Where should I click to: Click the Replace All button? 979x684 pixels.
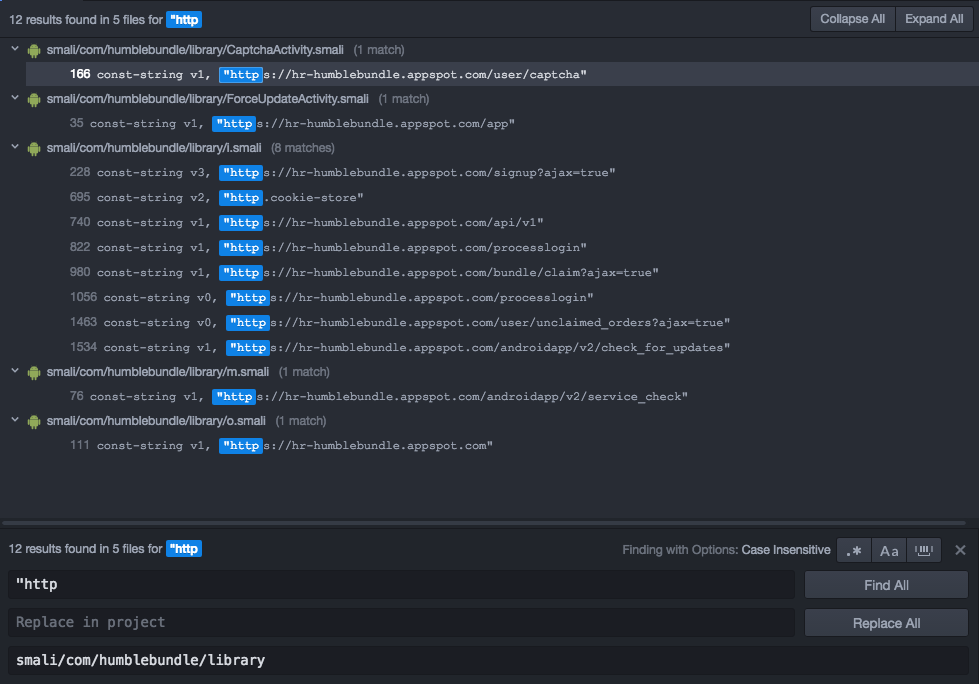click(886, 622)
